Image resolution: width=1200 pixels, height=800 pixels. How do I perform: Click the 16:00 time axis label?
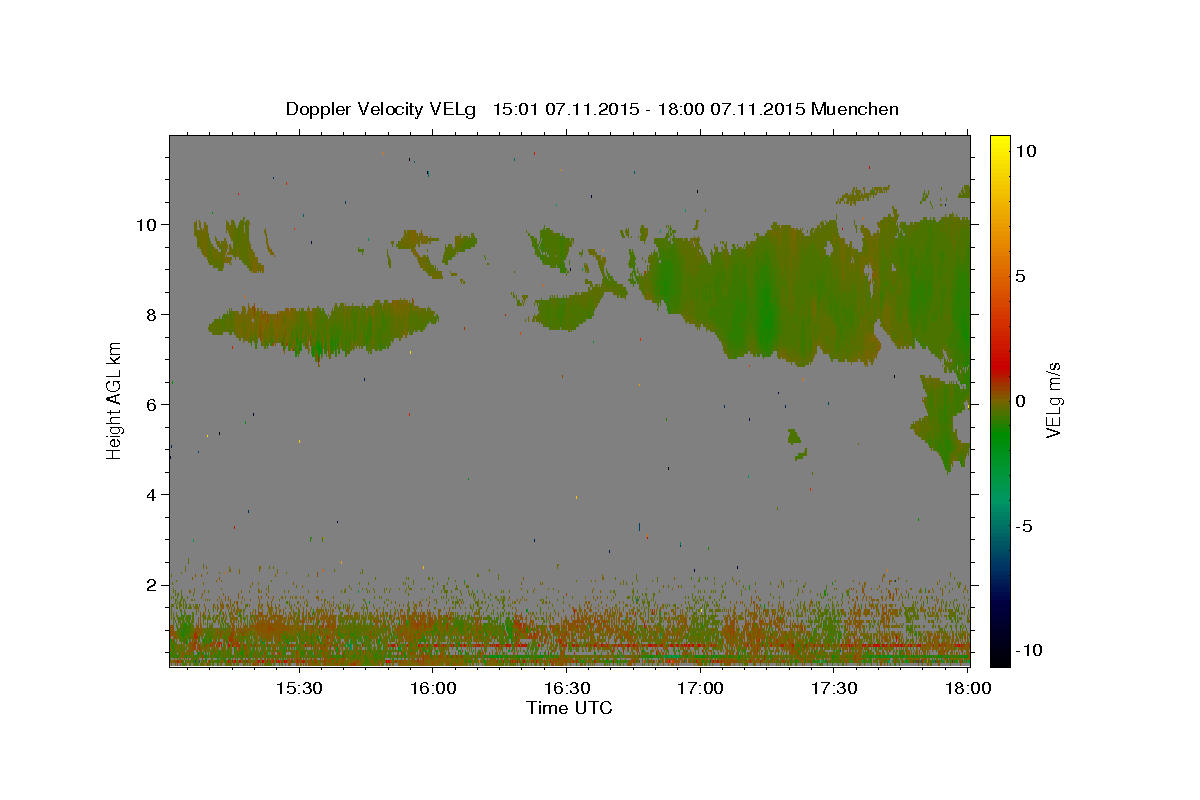pos(432,689)
